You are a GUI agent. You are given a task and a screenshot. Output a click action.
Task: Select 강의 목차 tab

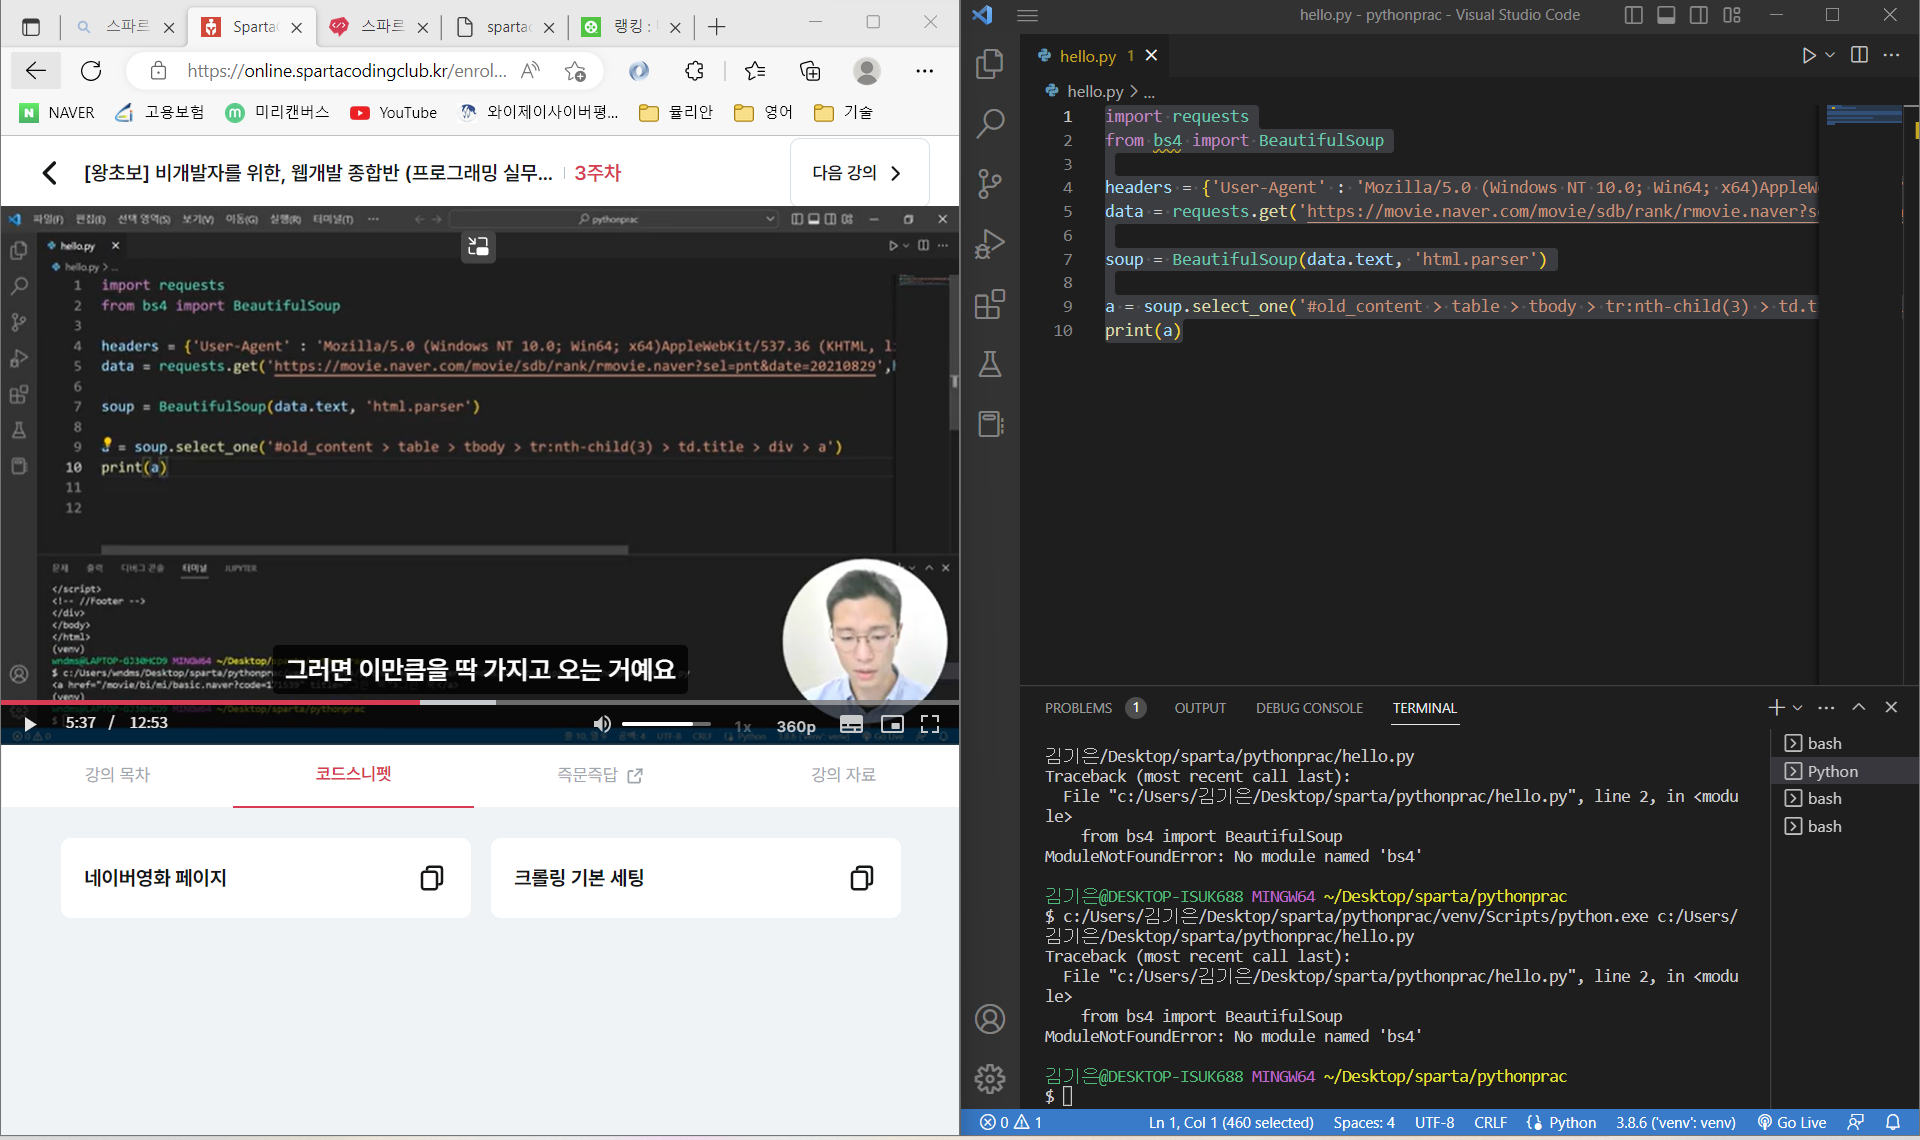pos(117,774)
